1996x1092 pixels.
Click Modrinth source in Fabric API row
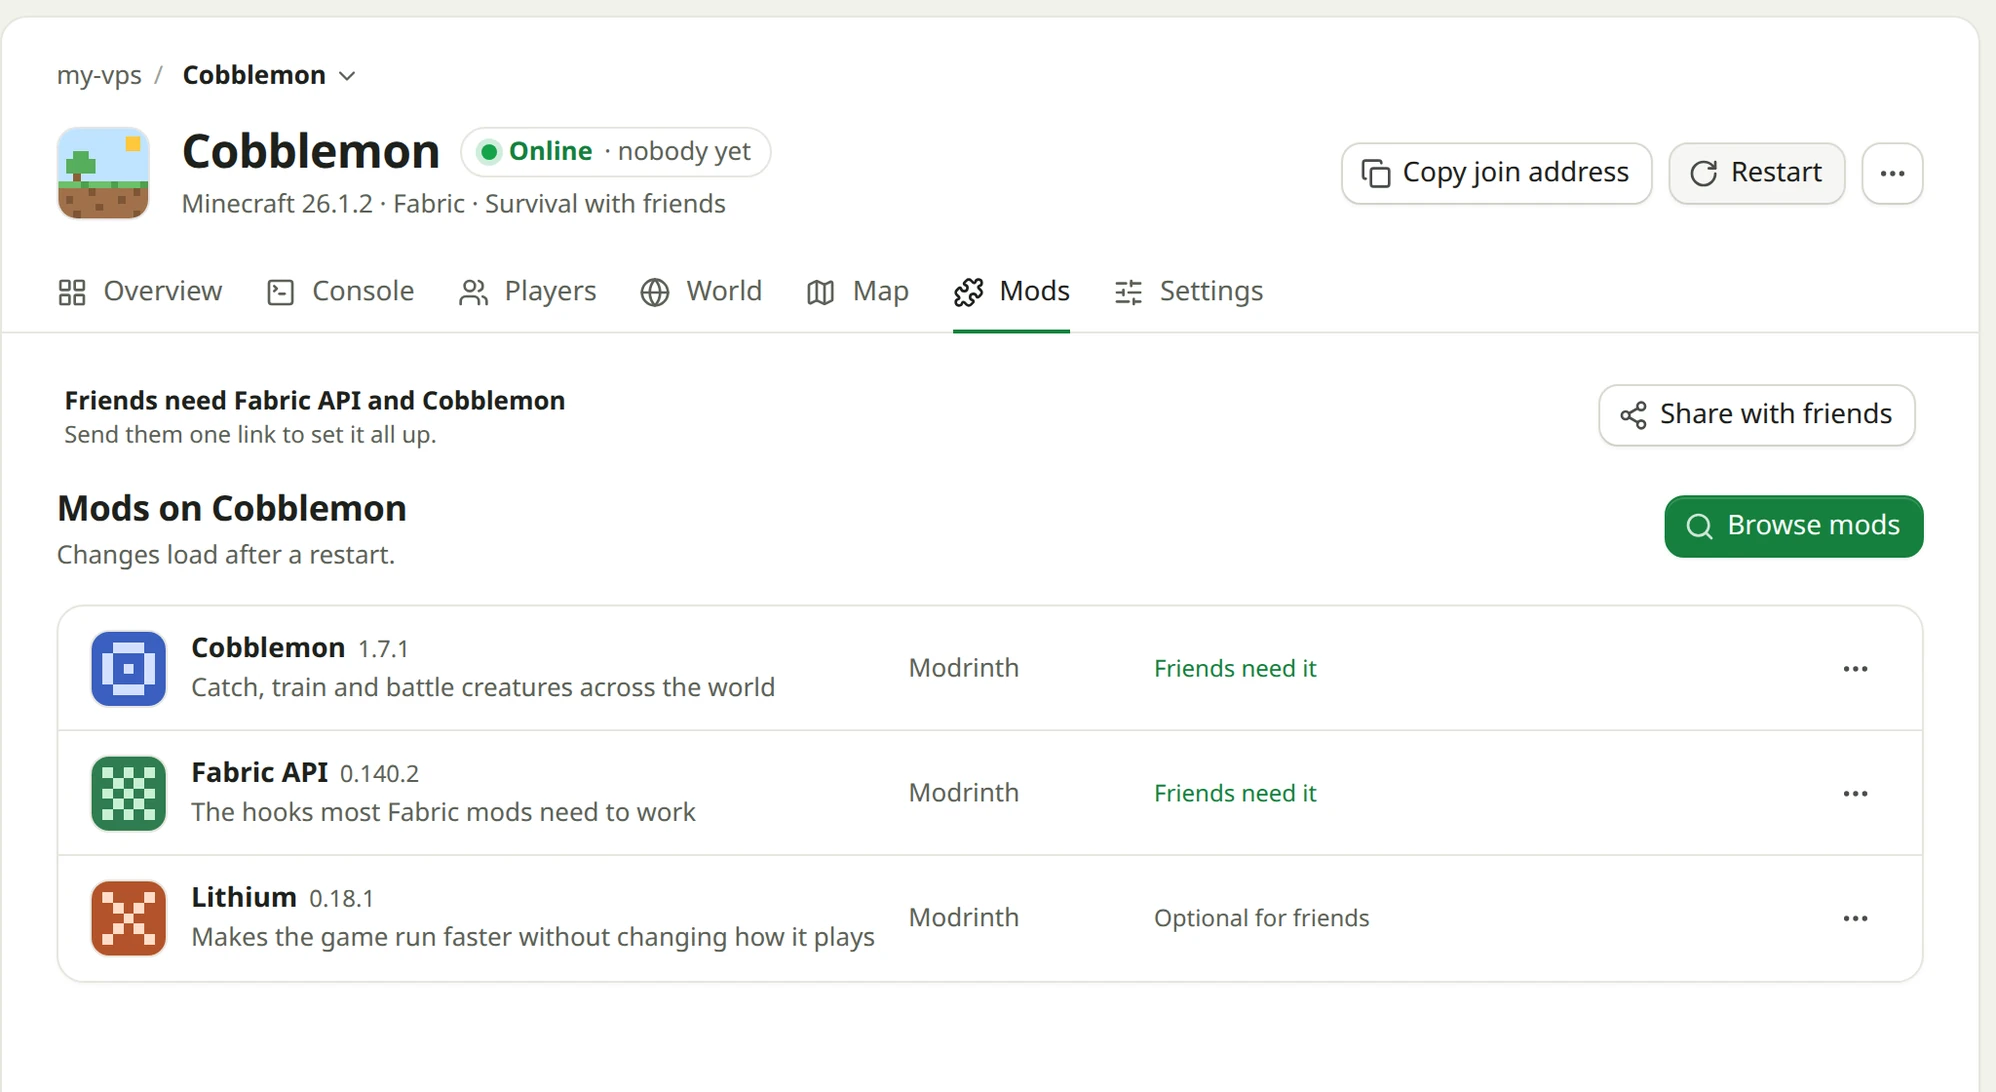(x=964, y=793)
